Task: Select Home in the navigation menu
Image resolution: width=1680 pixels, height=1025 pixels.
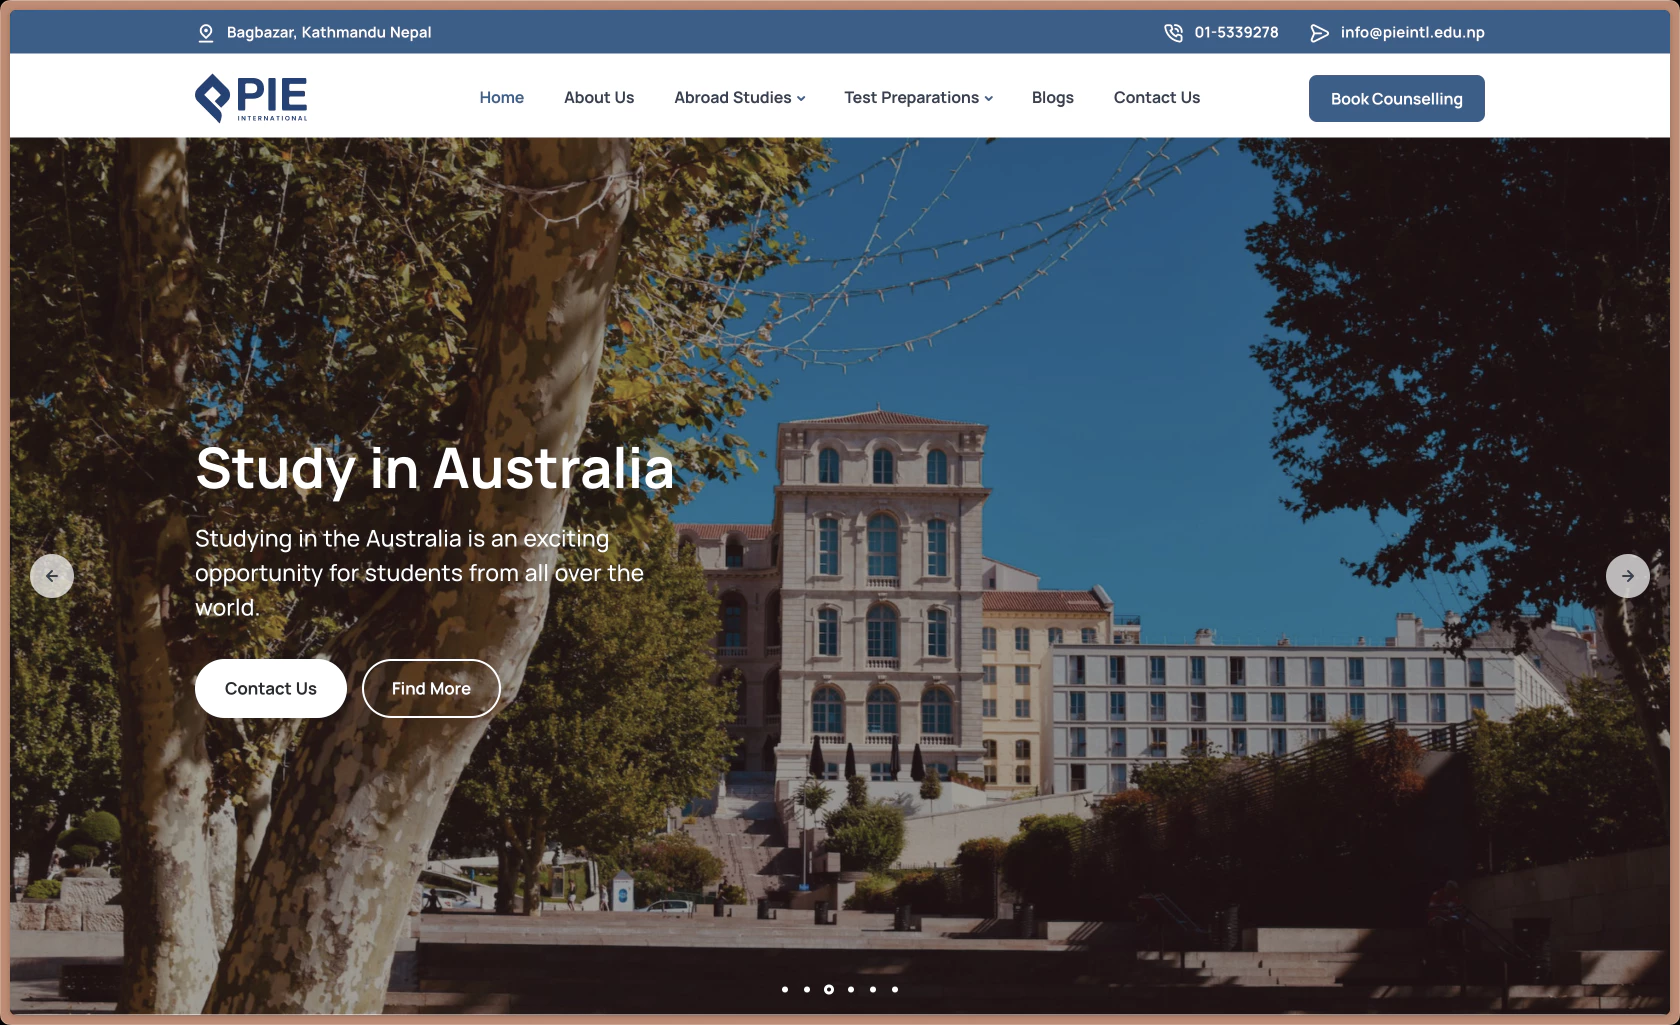Action: point(501,97)
